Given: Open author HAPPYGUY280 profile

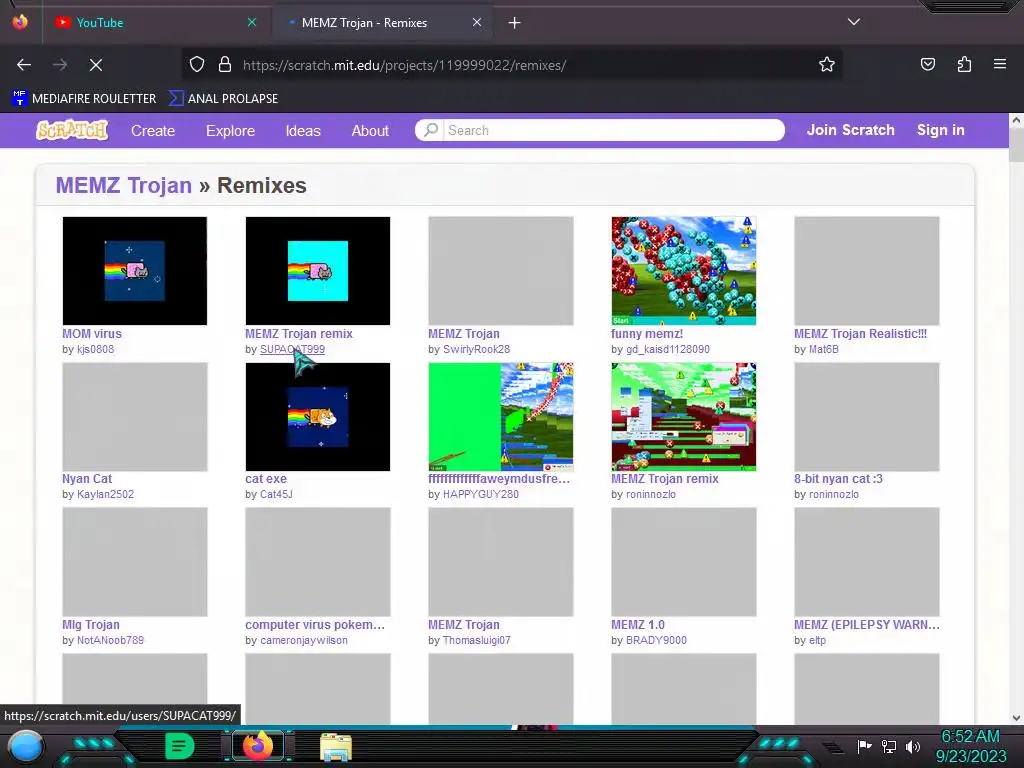Looking at the screenshot, I should (481, 494).
